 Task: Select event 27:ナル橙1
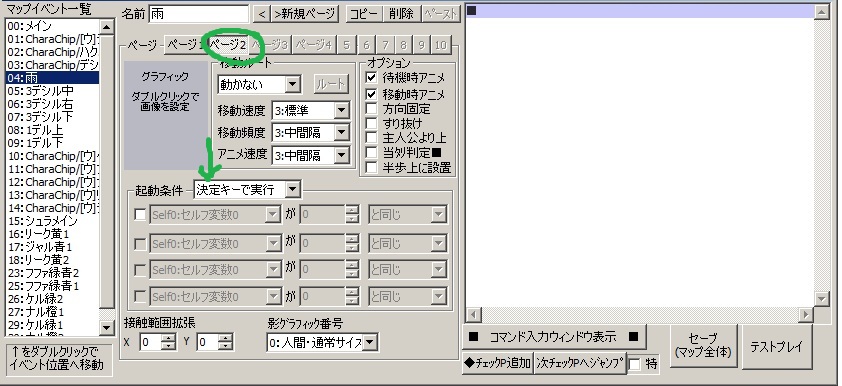click(52, 312)
